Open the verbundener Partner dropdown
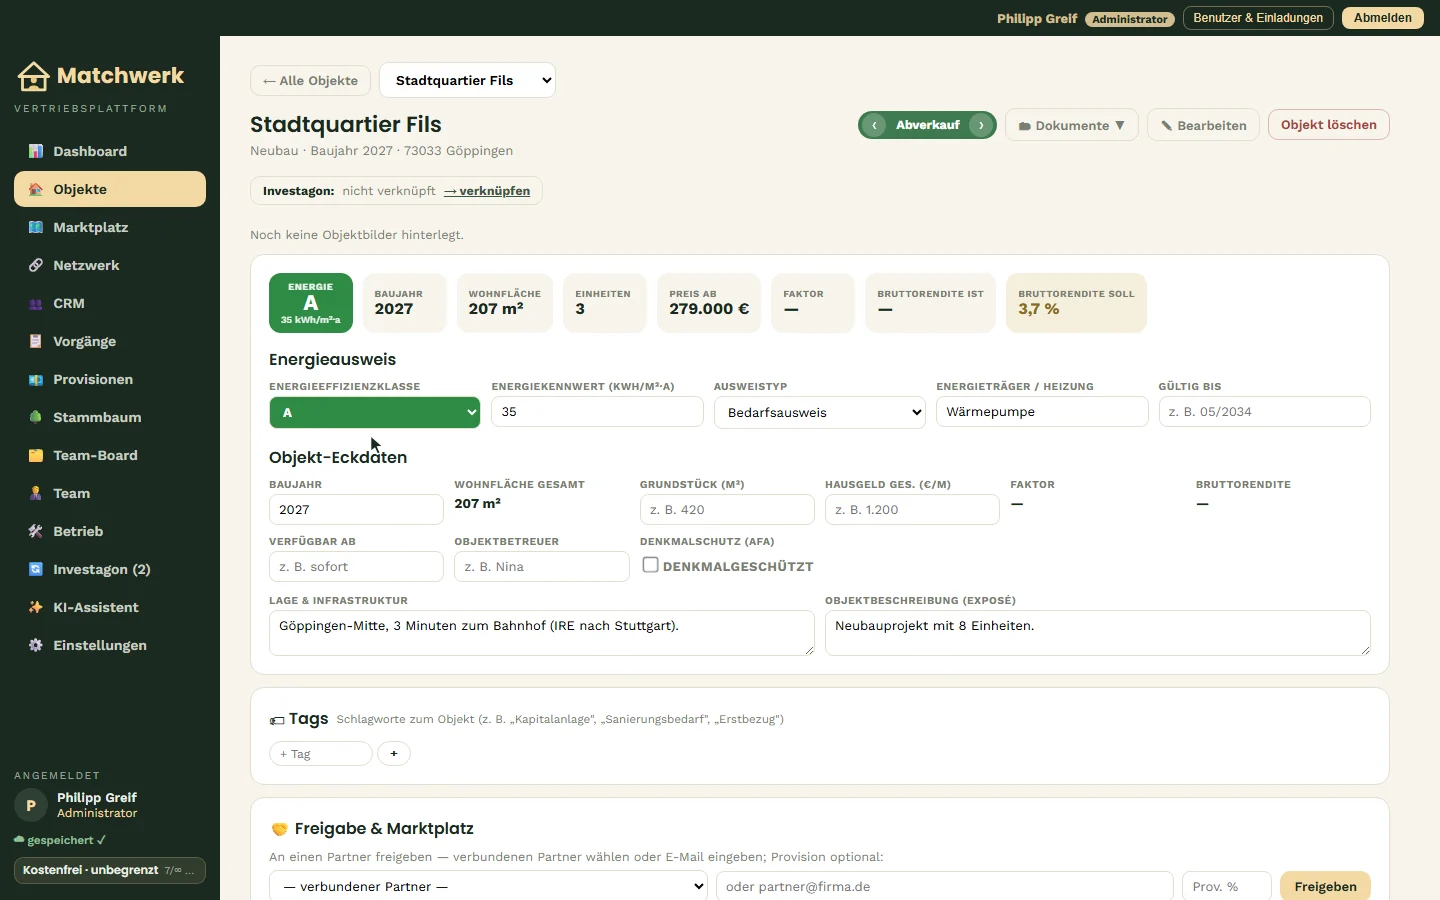This screenshot has height=900, width=1440. coord(489,886)
